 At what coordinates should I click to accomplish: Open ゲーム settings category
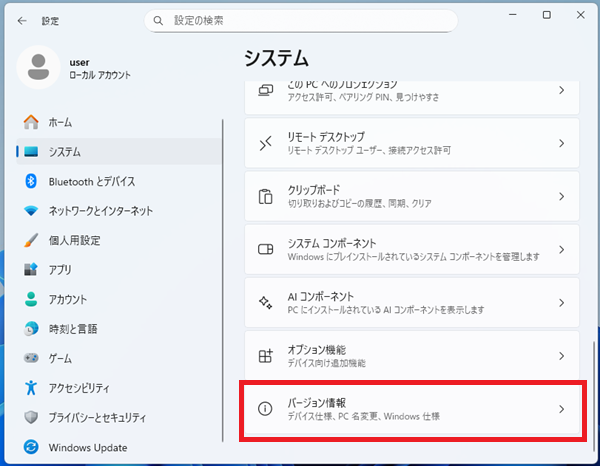pos(119,358)
